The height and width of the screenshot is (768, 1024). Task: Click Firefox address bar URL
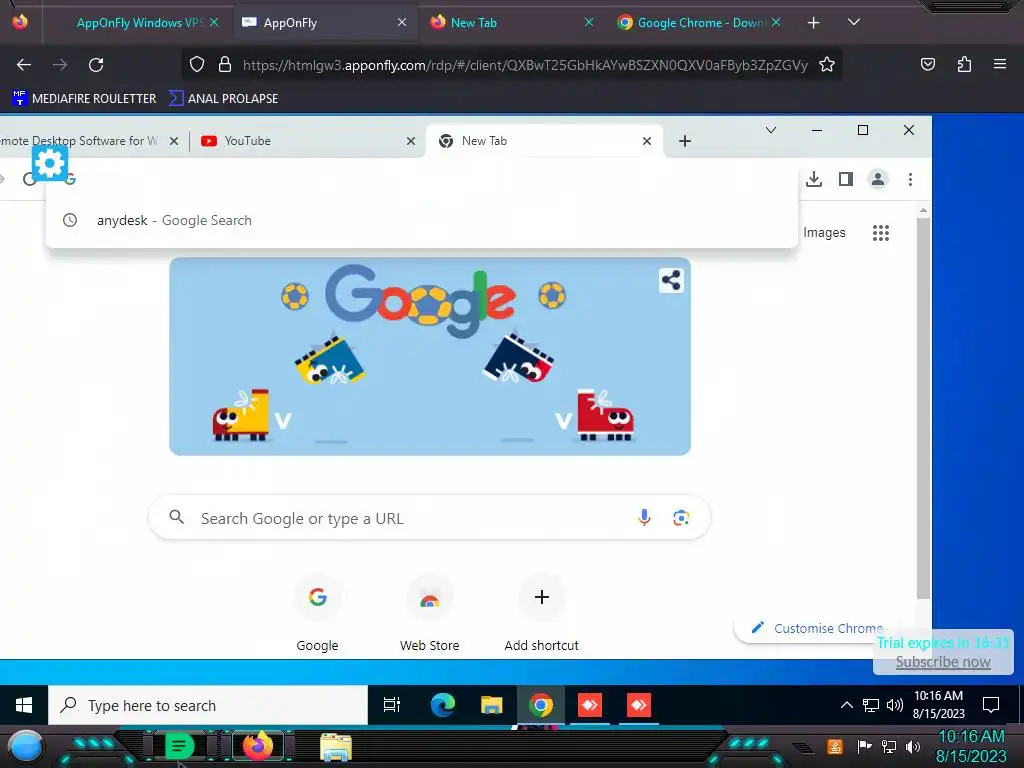[x=525, y=65]
